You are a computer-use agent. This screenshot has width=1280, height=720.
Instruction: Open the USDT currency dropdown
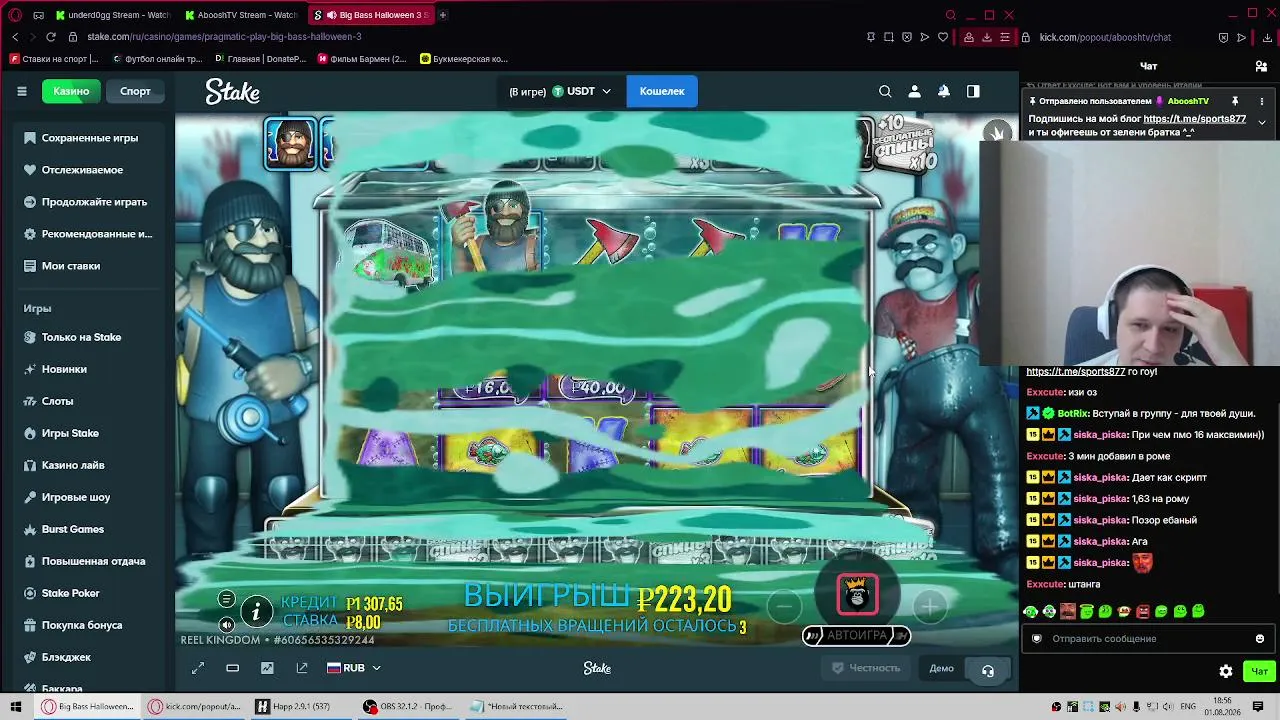[581, 91]
